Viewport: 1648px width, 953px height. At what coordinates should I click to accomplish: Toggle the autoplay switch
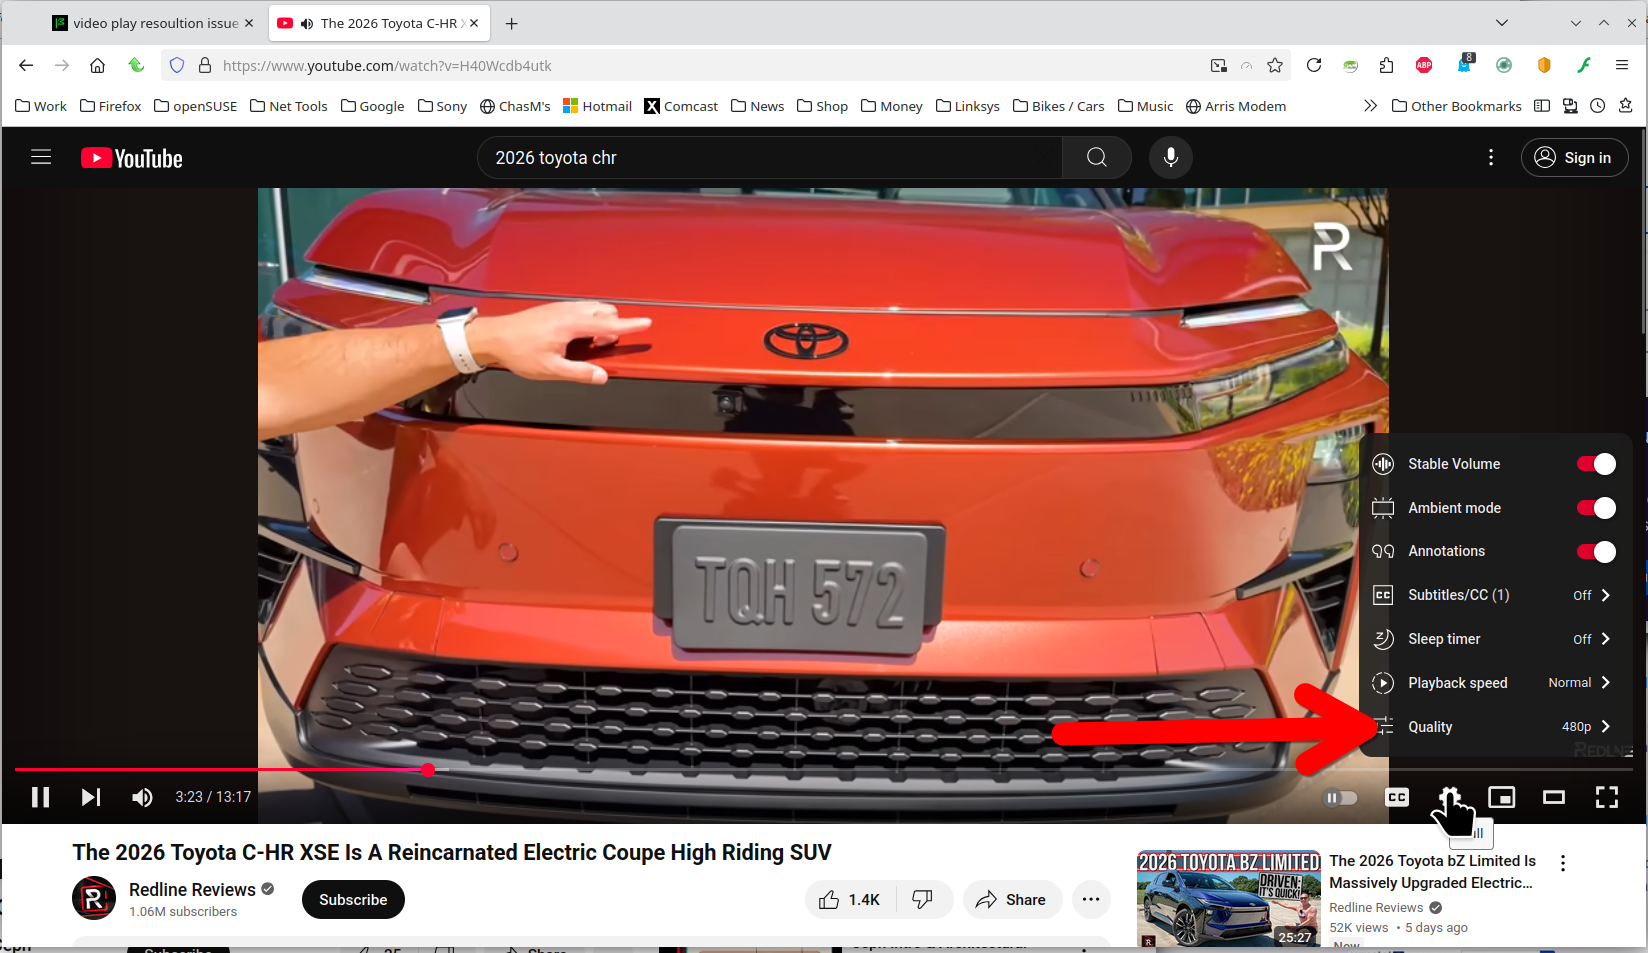(x=1340, y=798)
